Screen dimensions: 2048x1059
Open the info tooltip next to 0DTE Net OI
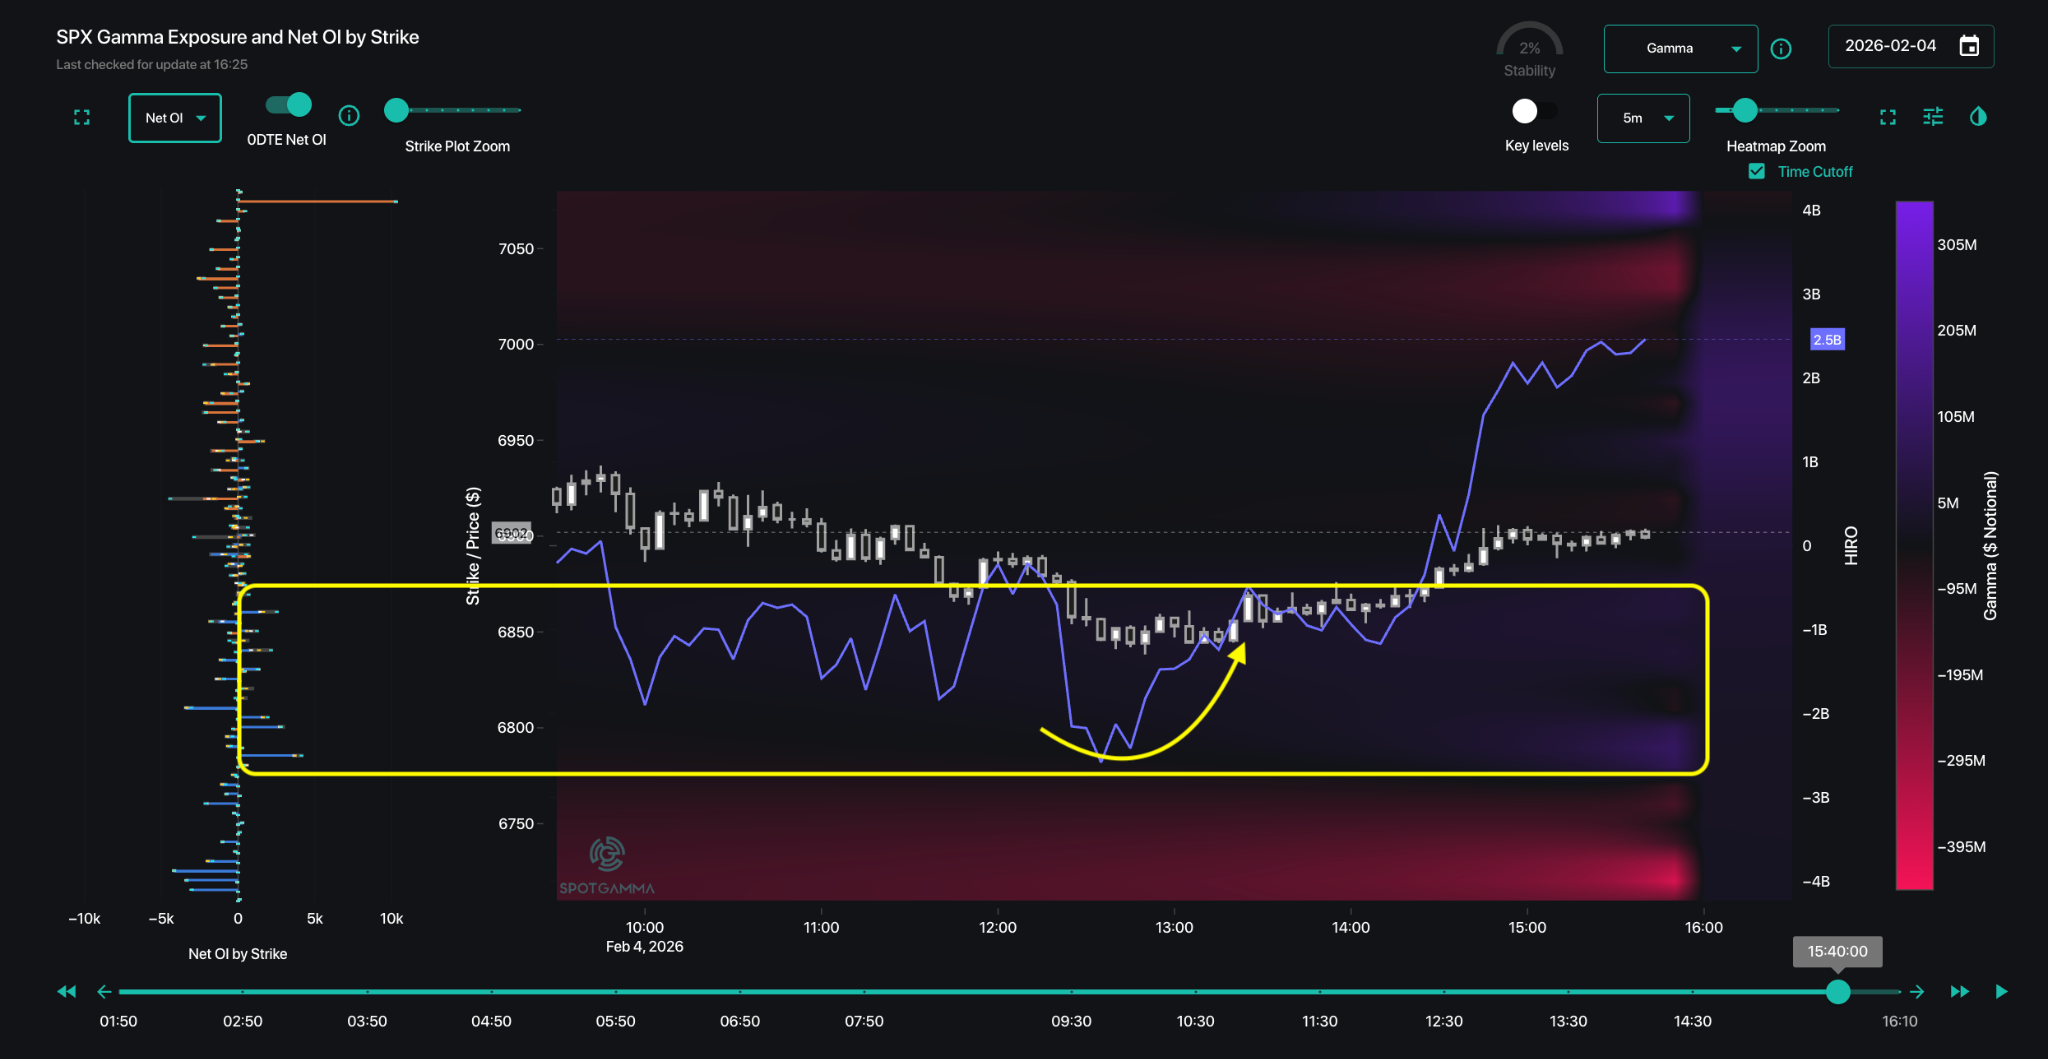pyautogui.click(x=349, y=116)
